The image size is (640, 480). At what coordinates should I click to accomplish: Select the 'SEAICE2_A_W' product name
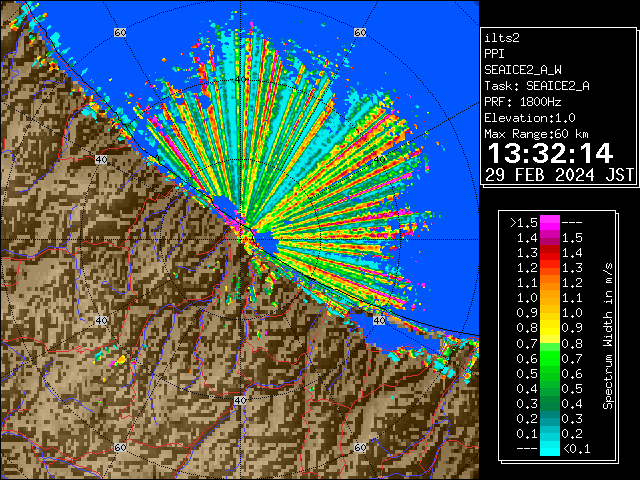point(523,70)
